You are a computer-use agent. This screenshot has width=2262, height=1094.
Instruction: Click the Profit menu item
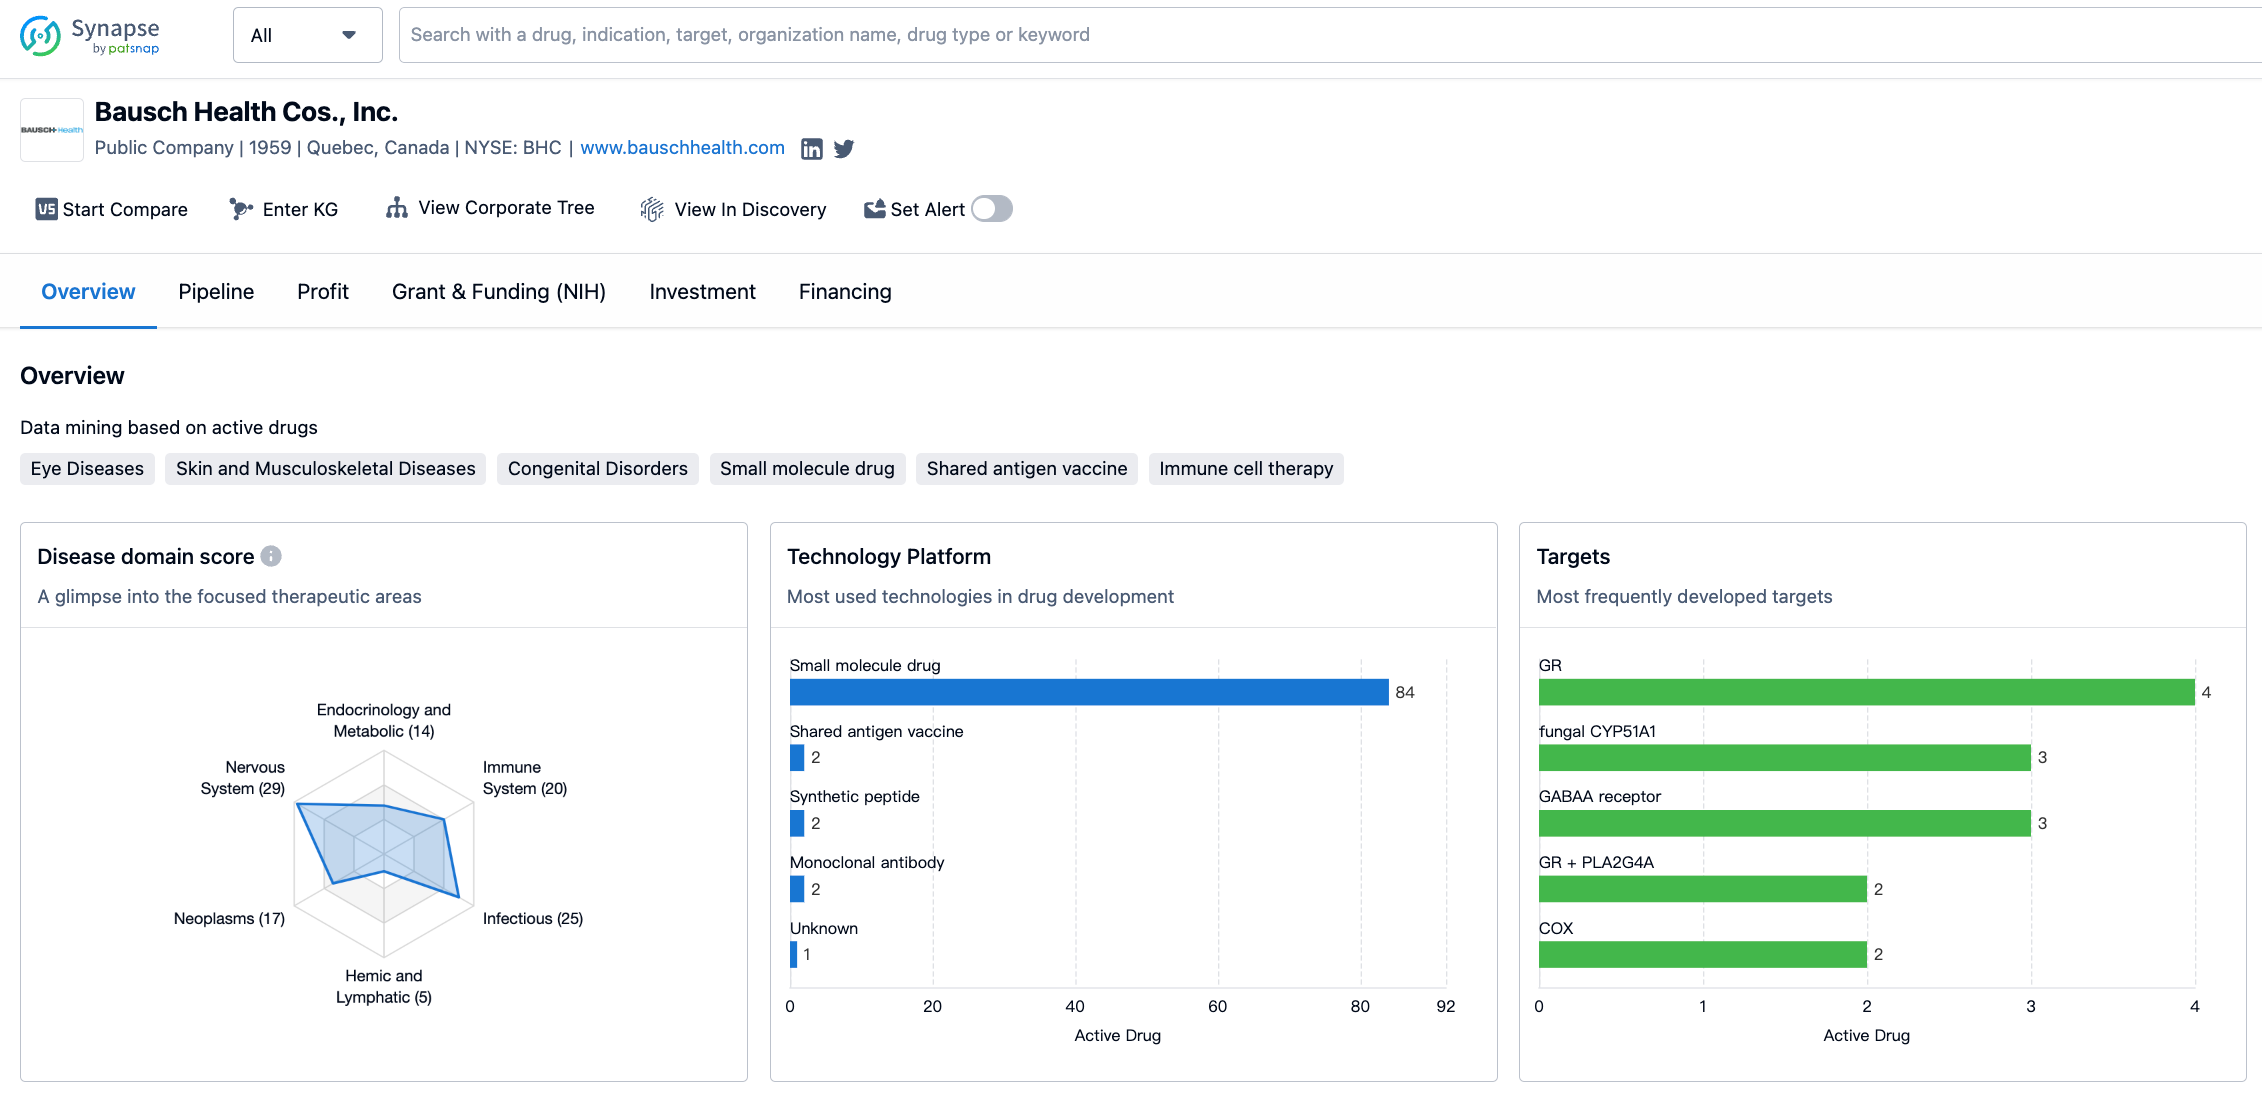tap(323, 292)
